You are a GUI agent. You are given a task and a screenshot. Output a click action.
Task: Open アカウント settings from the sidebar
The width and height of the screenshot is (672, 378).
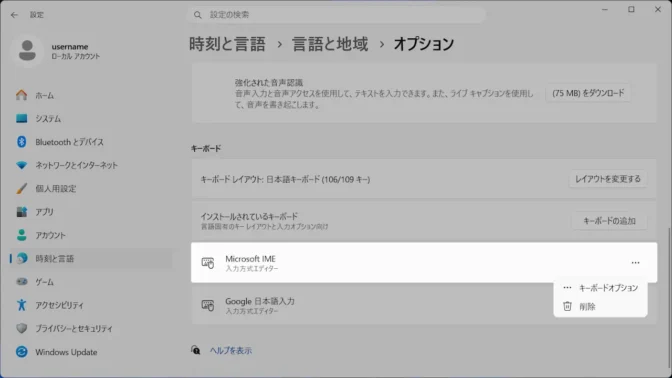coord(91,235)
